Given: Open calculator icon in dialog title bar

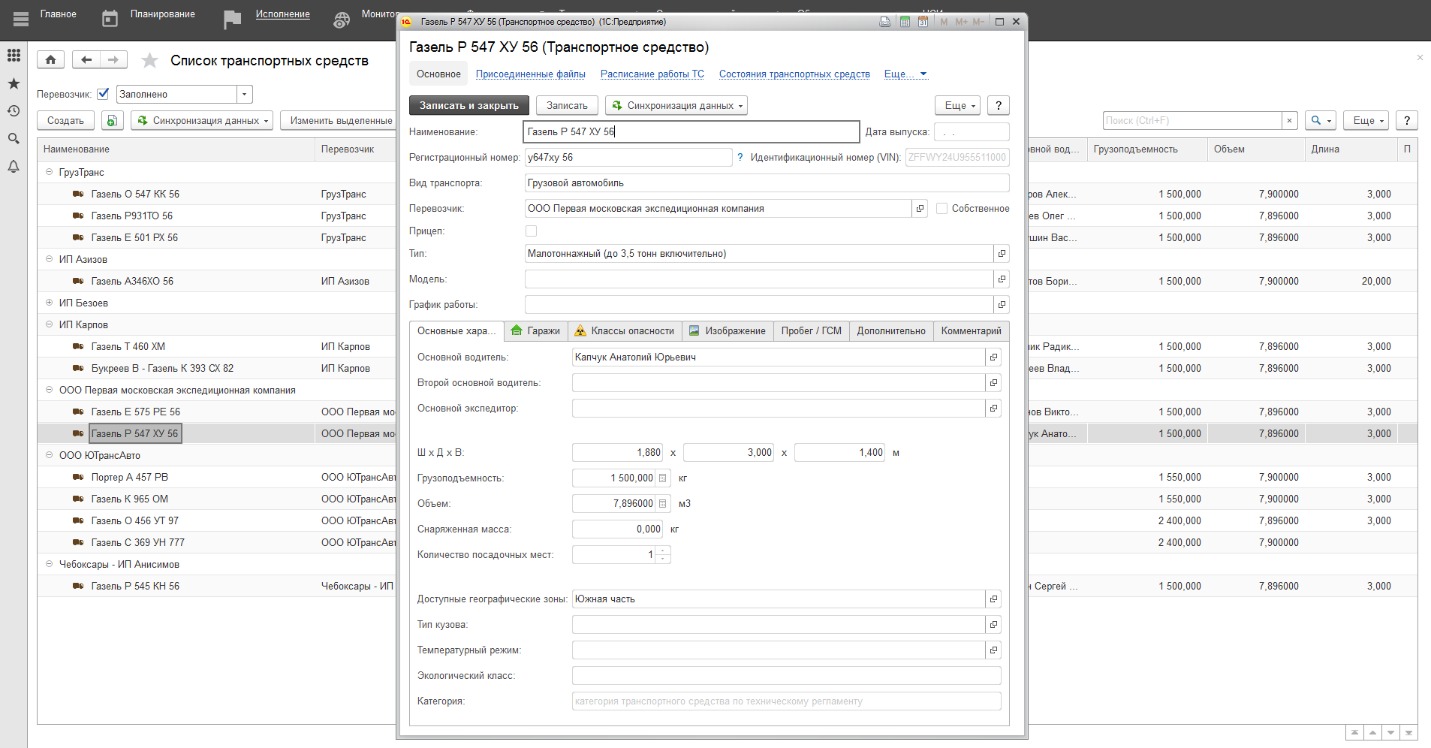Looking at the screenshot, I should point(905,21).
